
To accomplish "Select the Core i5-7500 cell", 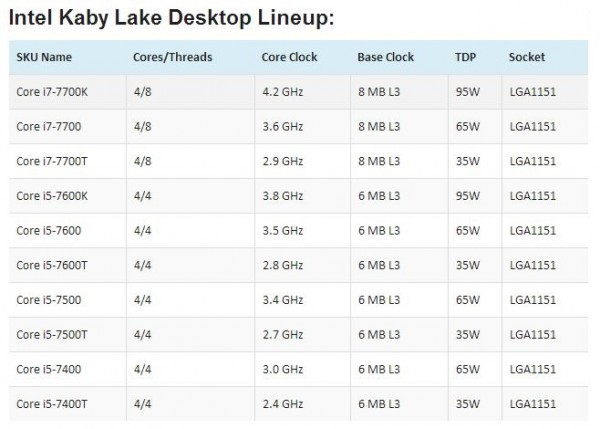I will pyautogui.click(x=47, y=298).
